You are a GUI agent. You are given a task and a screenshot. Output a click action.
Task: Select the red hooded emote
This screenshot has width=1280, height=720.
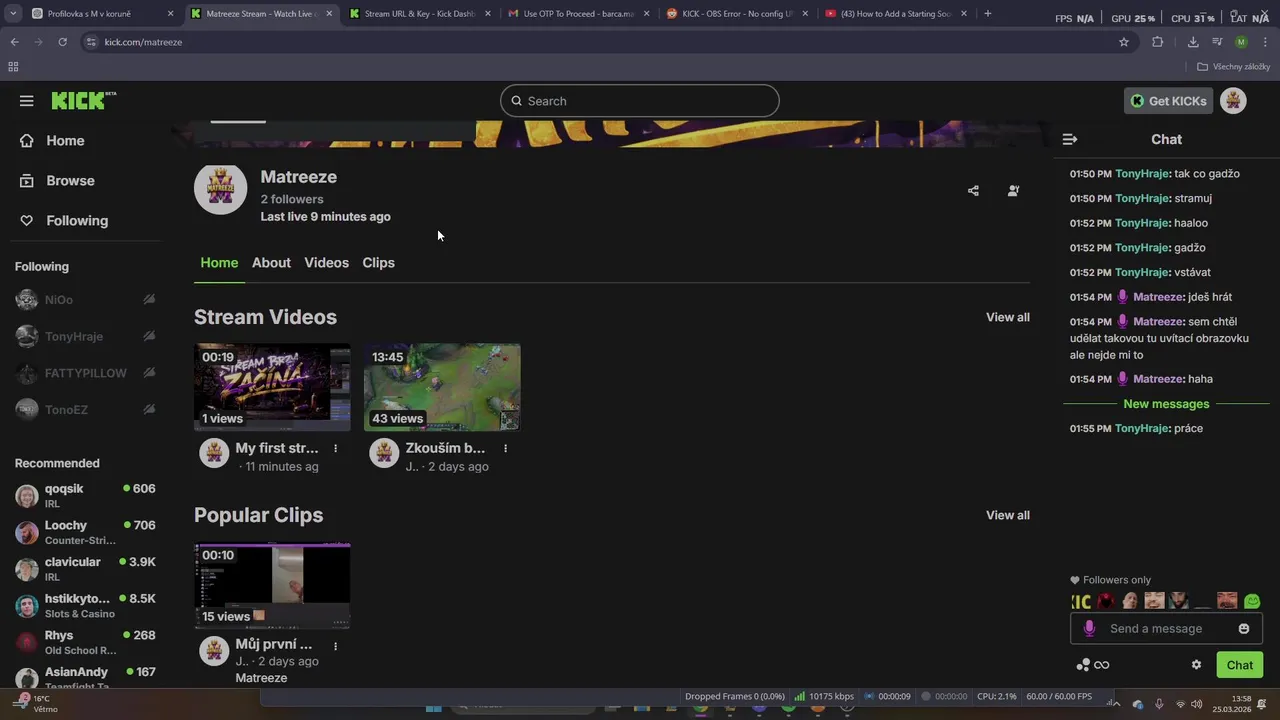pyautogui.click(x=1105, y=601)
